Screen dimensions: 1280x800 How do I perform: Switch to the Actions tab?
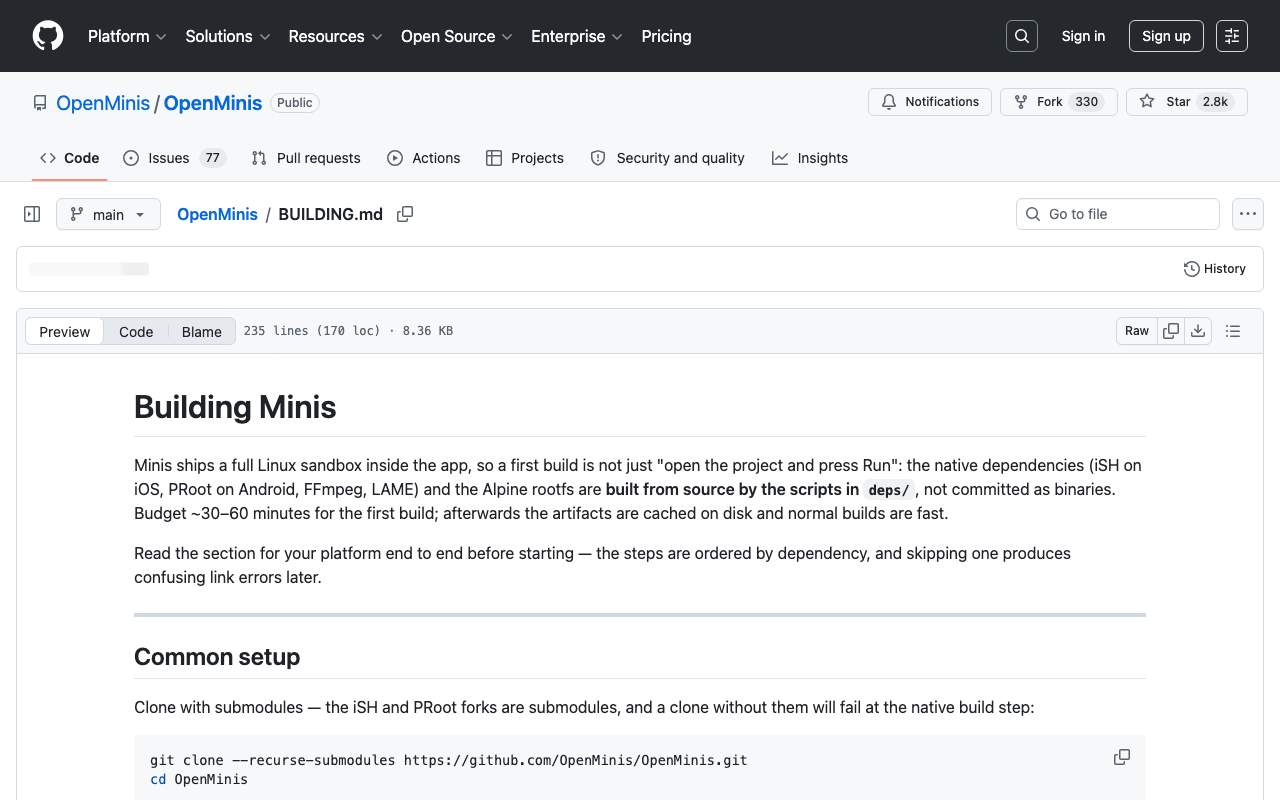pyautogui.click(x=424, y=158)
